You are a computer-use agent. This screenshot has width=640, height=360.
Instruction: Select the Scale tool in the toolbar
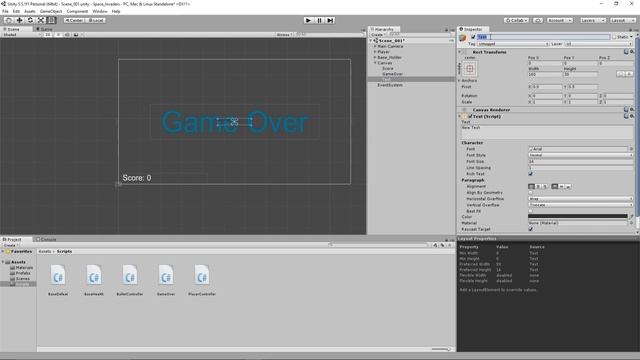click(41, 20)
